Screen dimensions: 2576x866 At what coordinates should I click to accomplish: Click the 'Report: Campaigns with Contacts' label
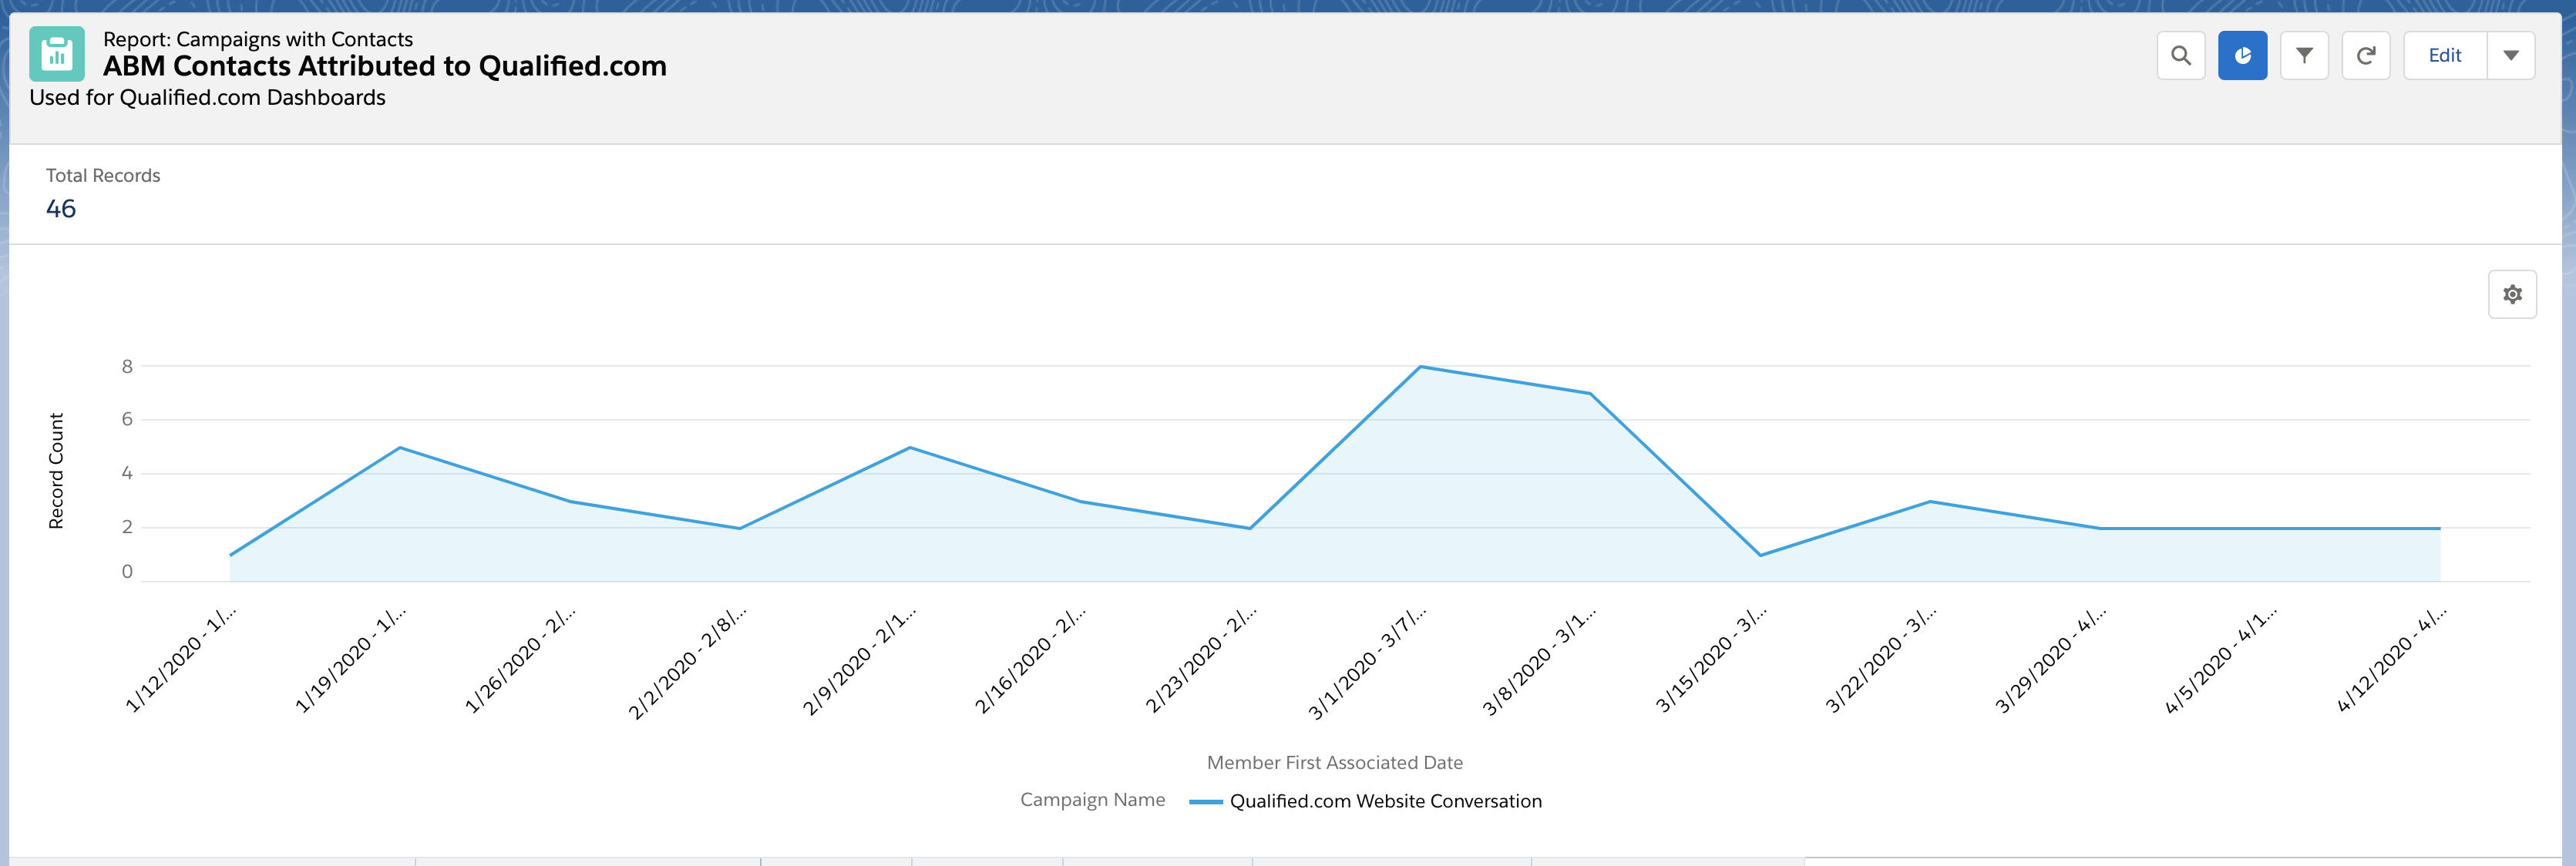pyautogui.click(x=258, y=39)
